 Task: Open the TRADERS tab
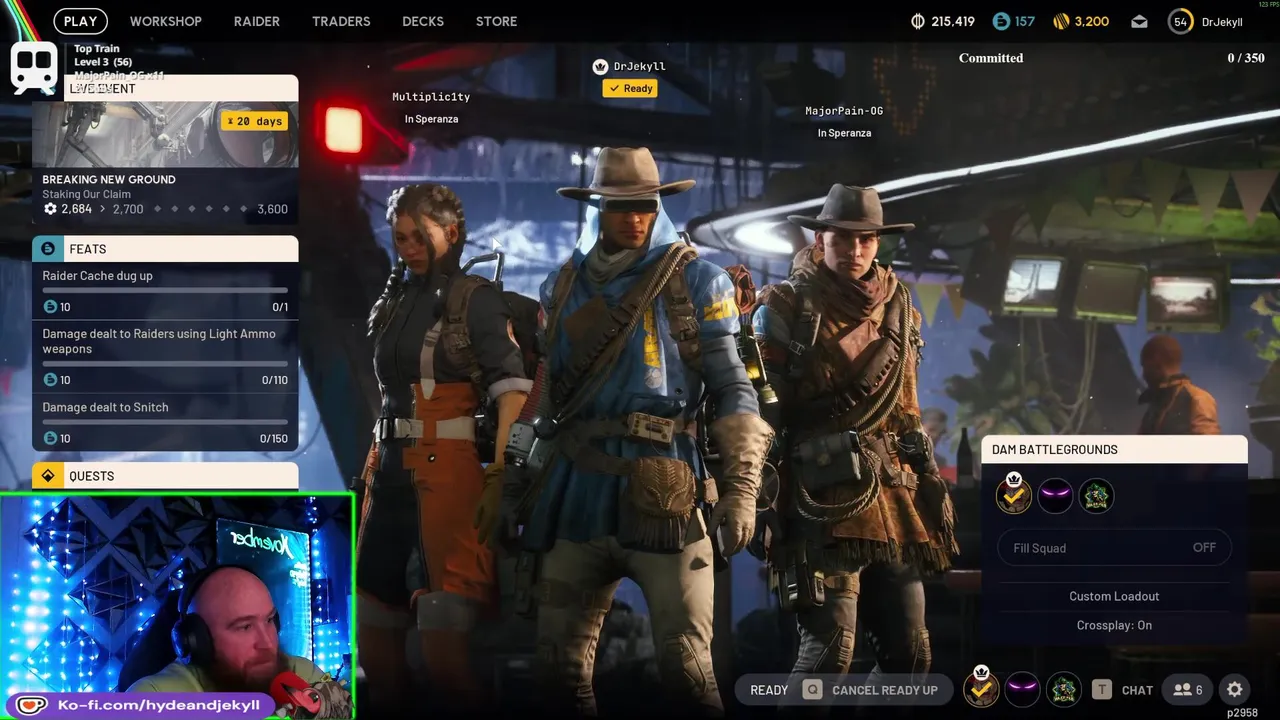(x=341, y=21)
